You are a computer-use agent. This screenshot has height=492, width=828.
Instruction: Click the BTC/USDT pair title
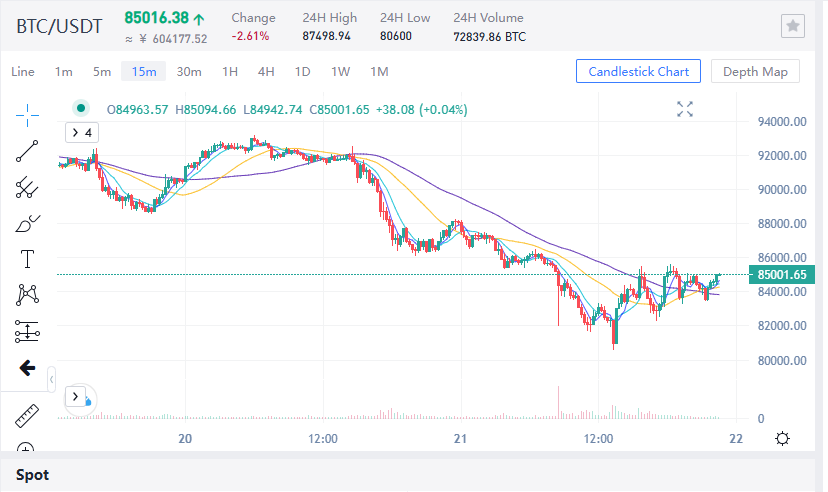coord(59,26)
